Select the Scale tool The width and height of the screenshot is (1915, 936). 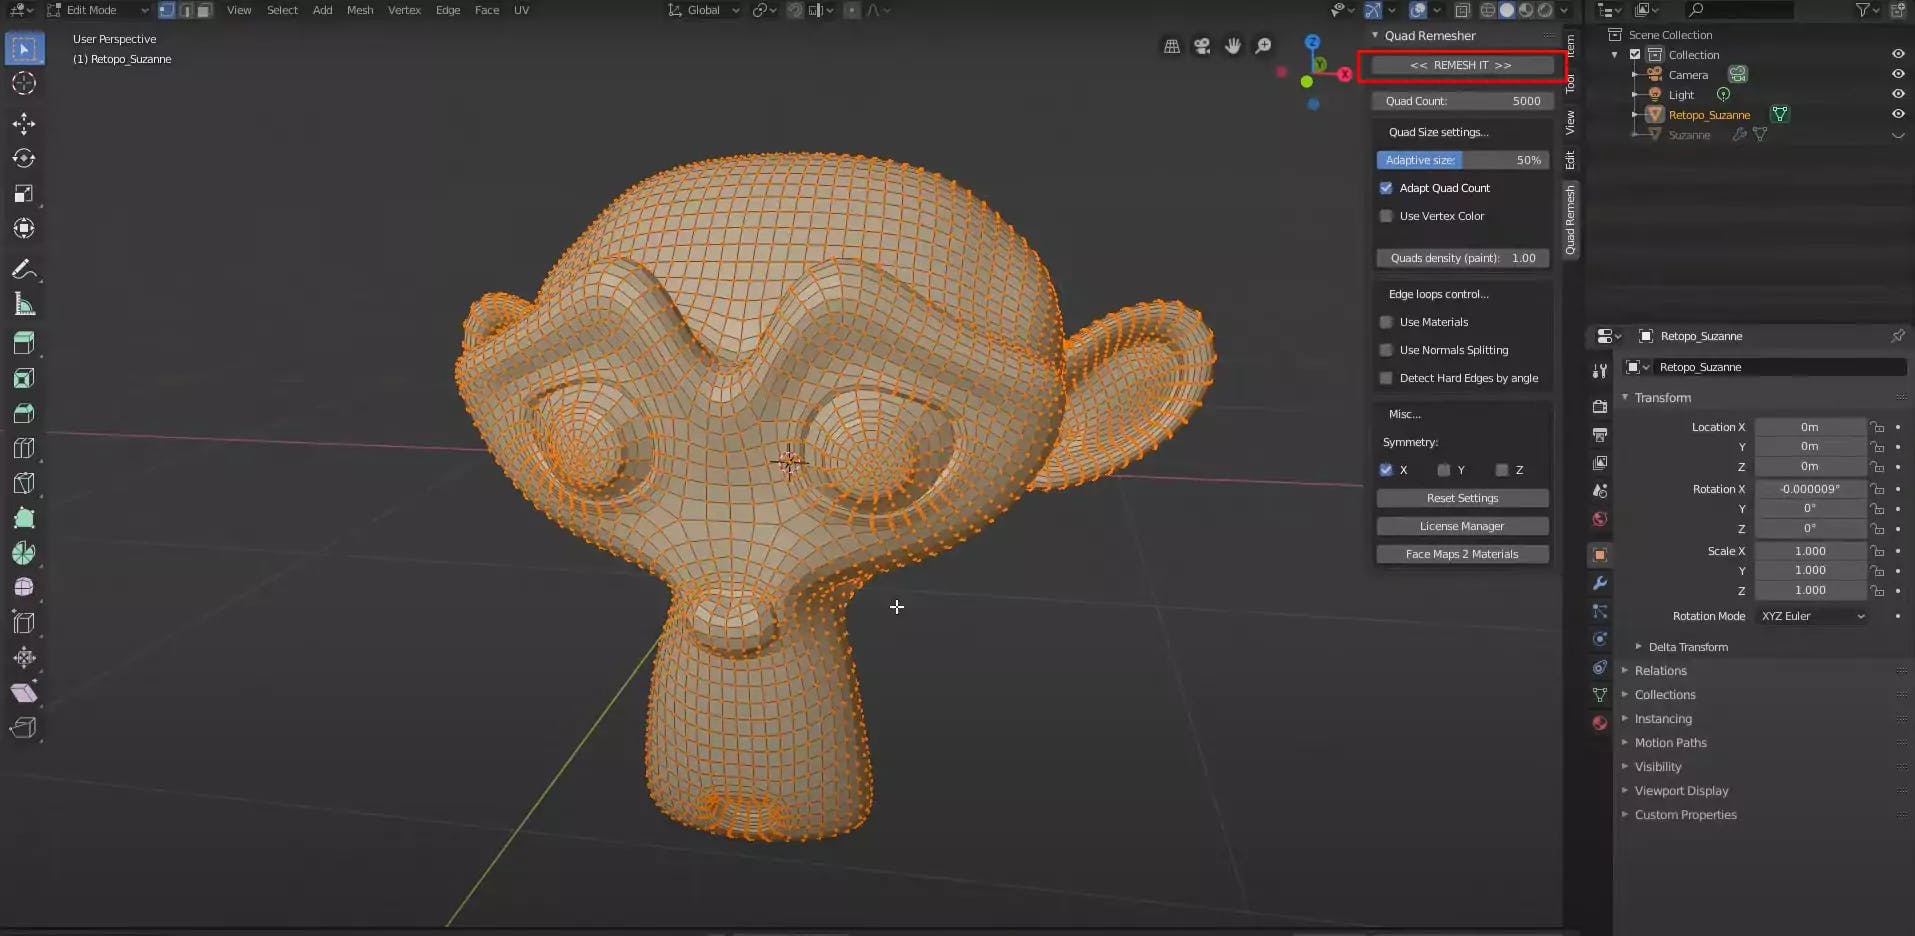tap(24, 193)
